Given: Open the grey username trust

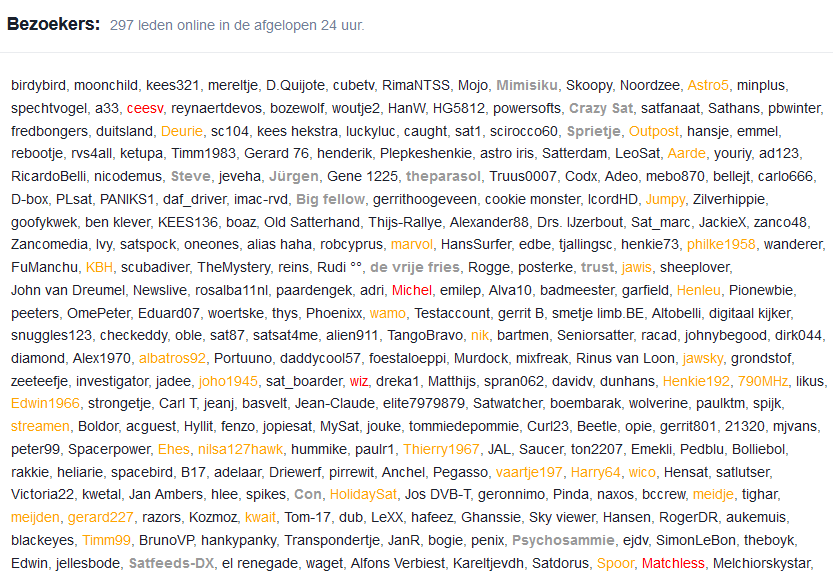Looking at the screenshot, I should tap(597, 267).
